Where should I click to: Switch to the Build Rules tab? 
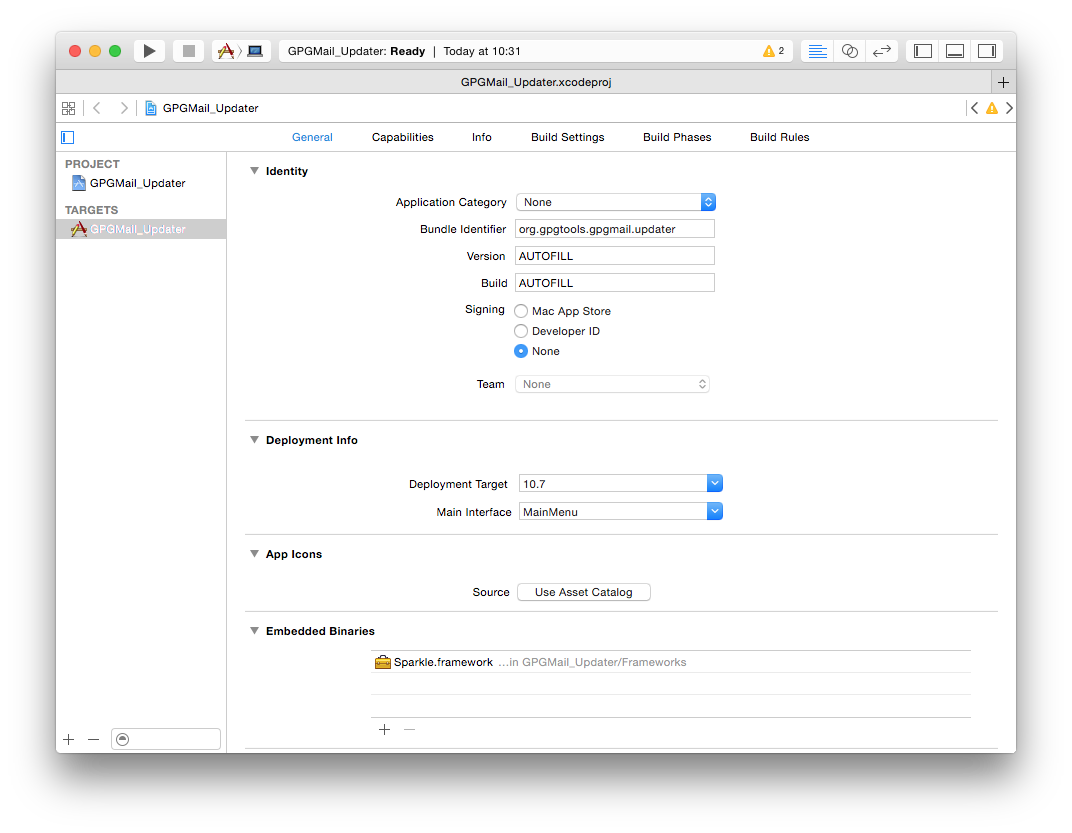[x=779, y=137]
